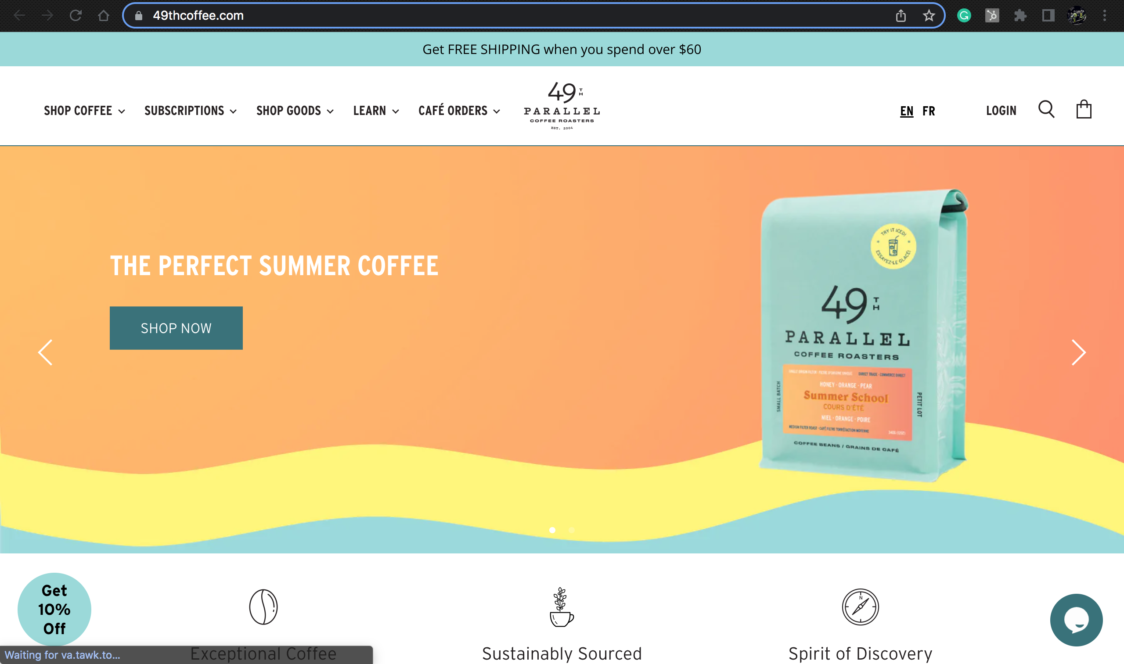
Task: Expand the Shop Coffee dropdown
Action: coord(85,110)
